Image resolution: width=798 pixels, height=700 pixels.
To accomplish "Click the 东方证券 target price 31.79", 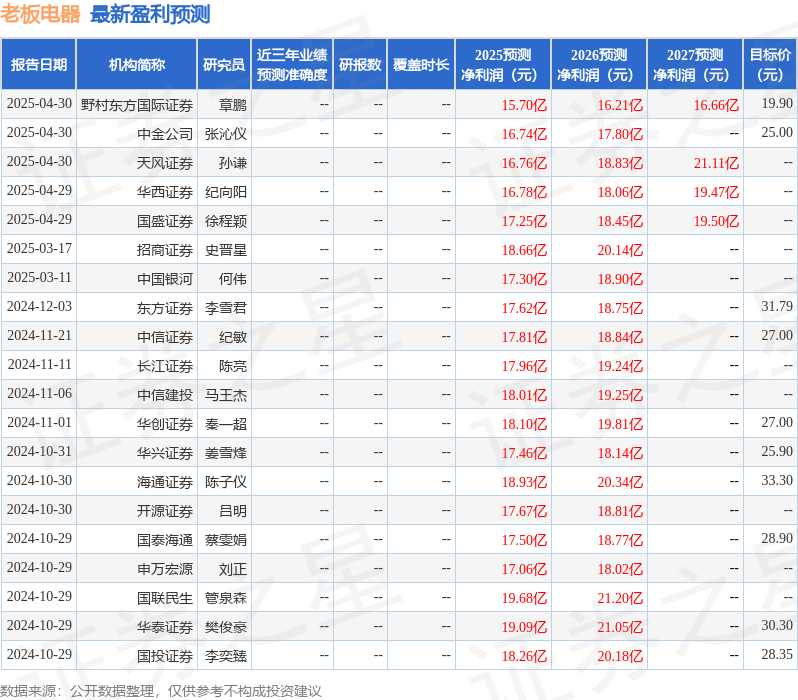I will pyautogui.click(x=777, y=306).
